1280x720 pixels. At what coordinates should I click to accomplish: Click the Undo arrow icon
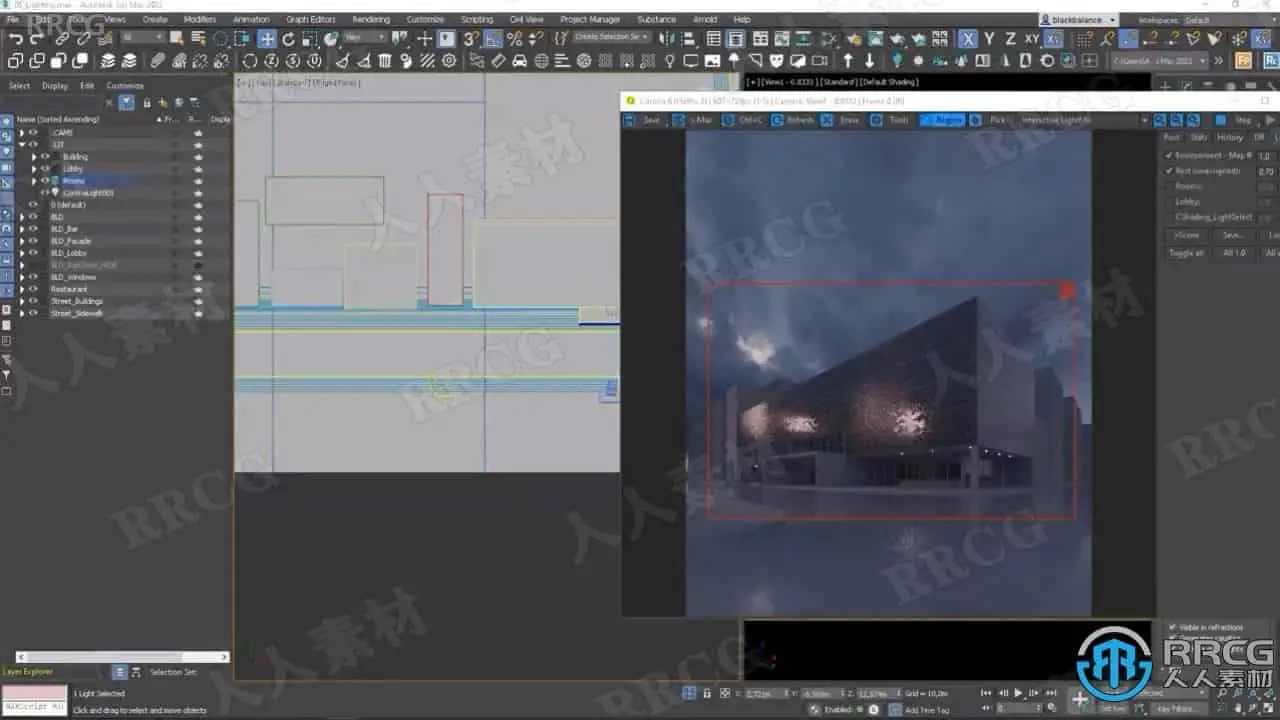pyautogui.click(x=15, y=39)
